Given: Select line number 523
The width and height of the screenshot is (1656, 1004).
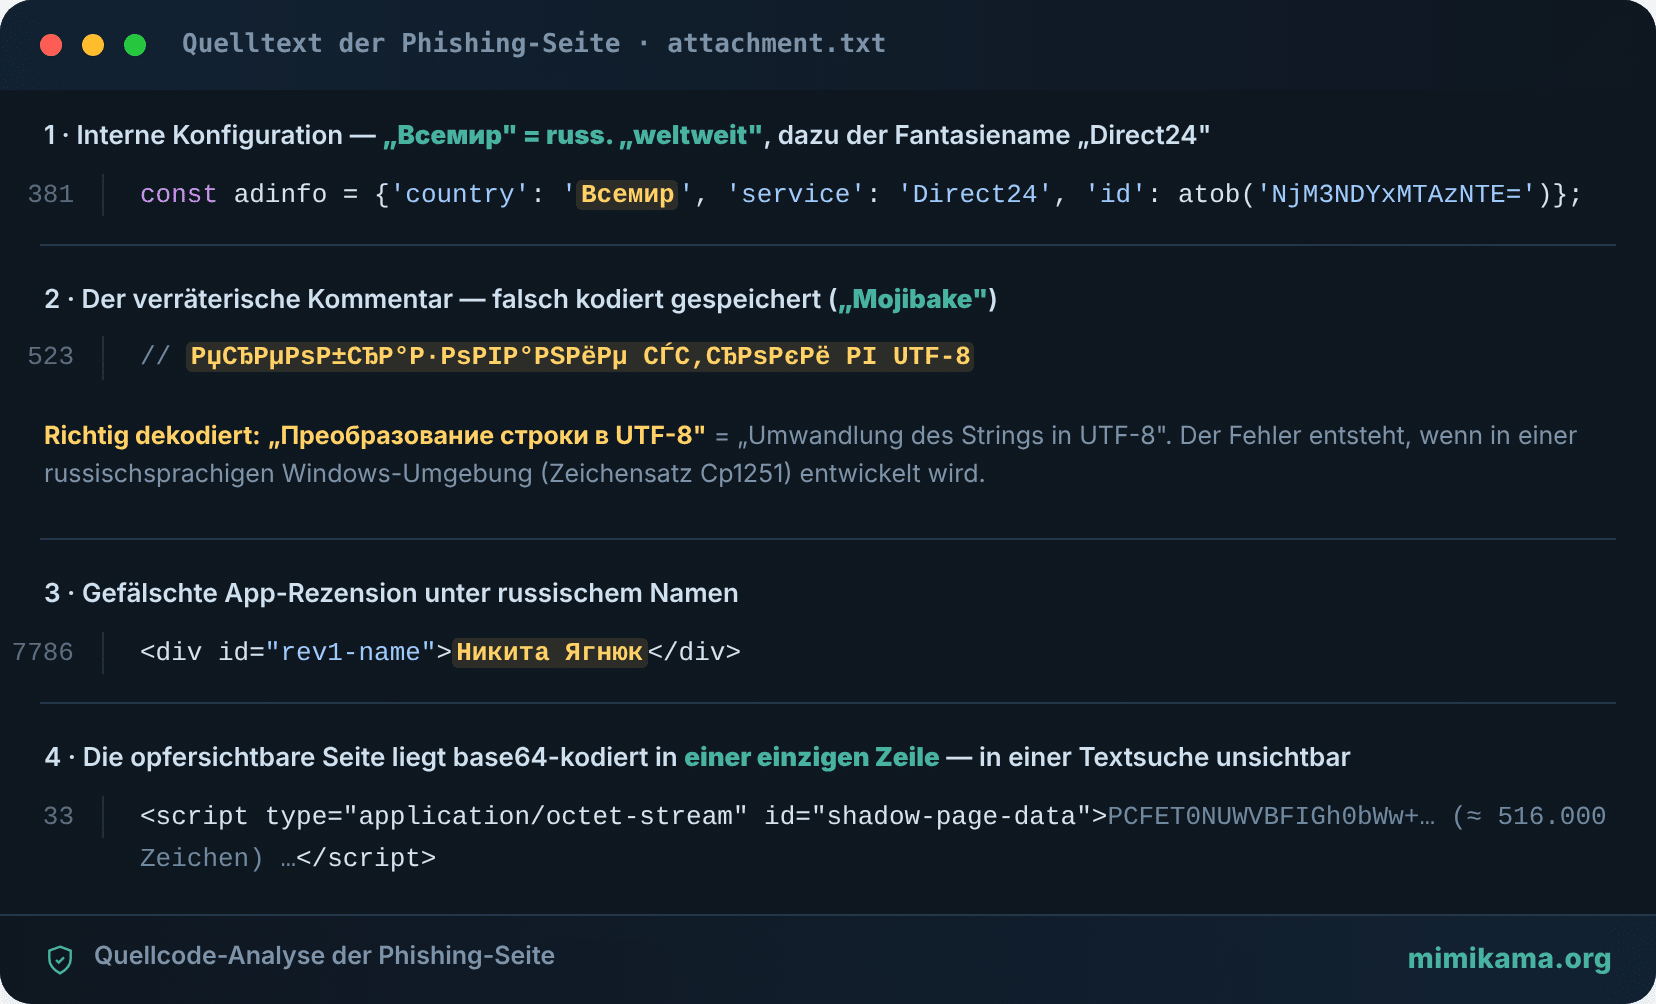Looking at the screenshot, I should pyautogui.click(x=51, y=356).
